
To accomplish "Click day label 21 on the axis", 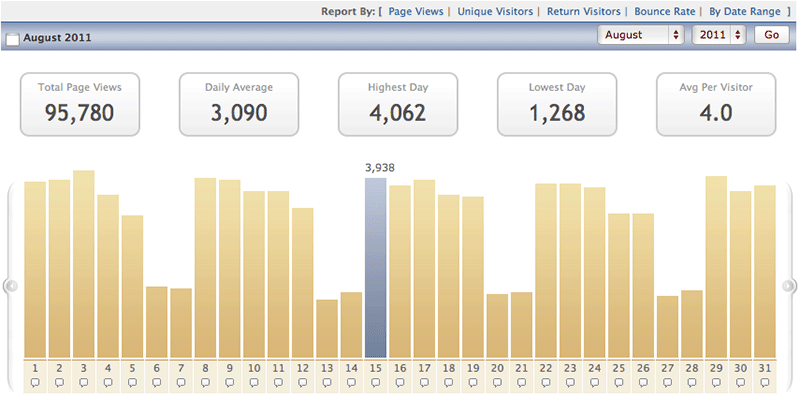I will point(521,368).
